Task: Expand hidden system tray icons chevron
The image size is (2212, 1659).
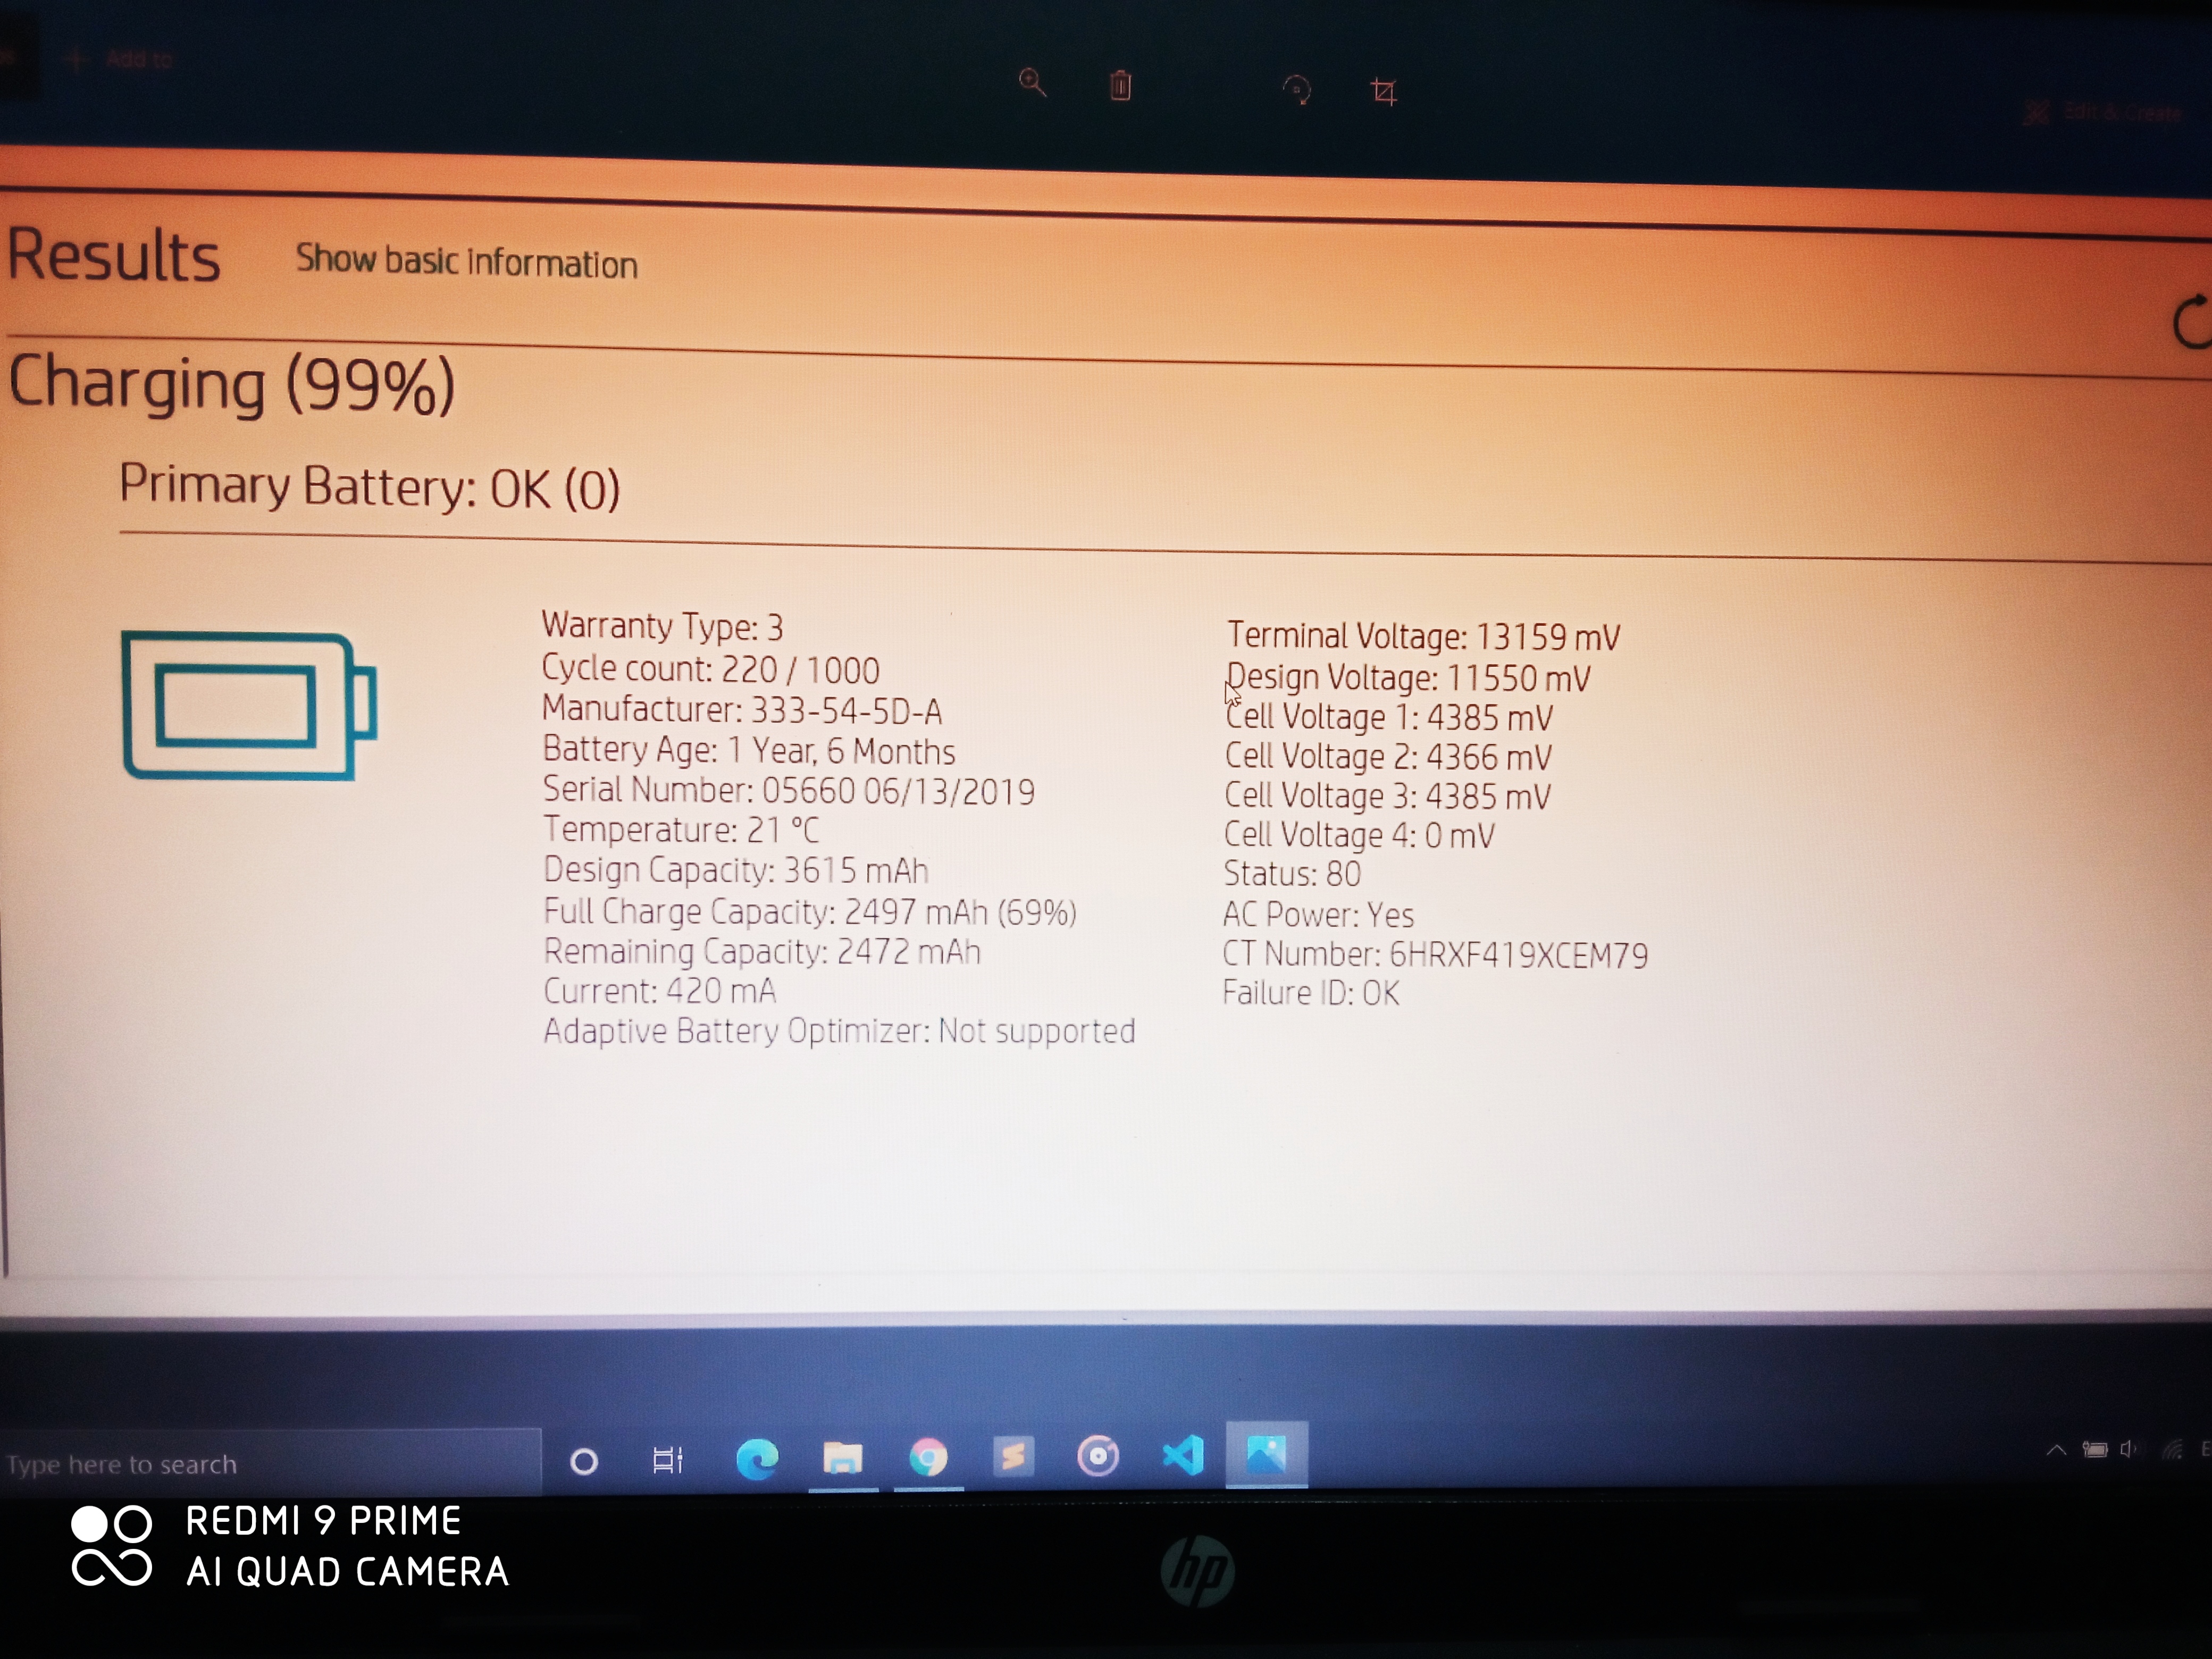Action: tap(2056, 1449)
